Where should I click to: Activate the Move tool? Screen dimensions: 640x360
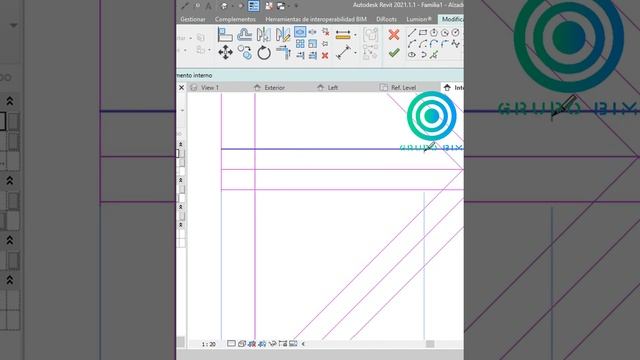click(225, 53)
